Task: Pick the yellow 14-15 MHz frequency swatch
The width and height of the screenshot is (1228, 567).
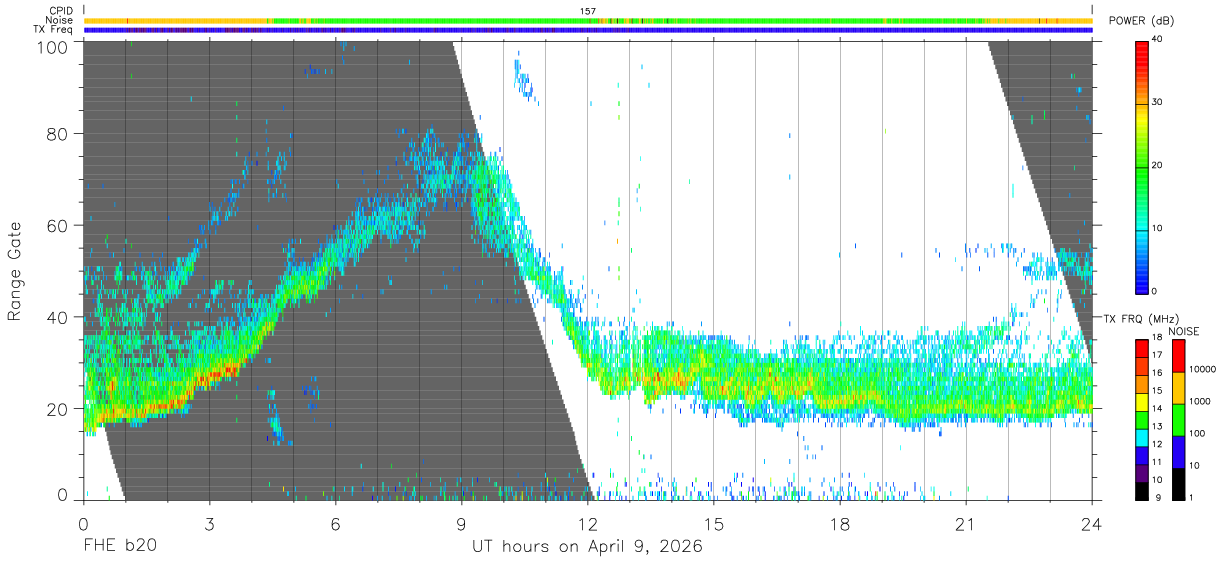Action: click(1141, 400)
